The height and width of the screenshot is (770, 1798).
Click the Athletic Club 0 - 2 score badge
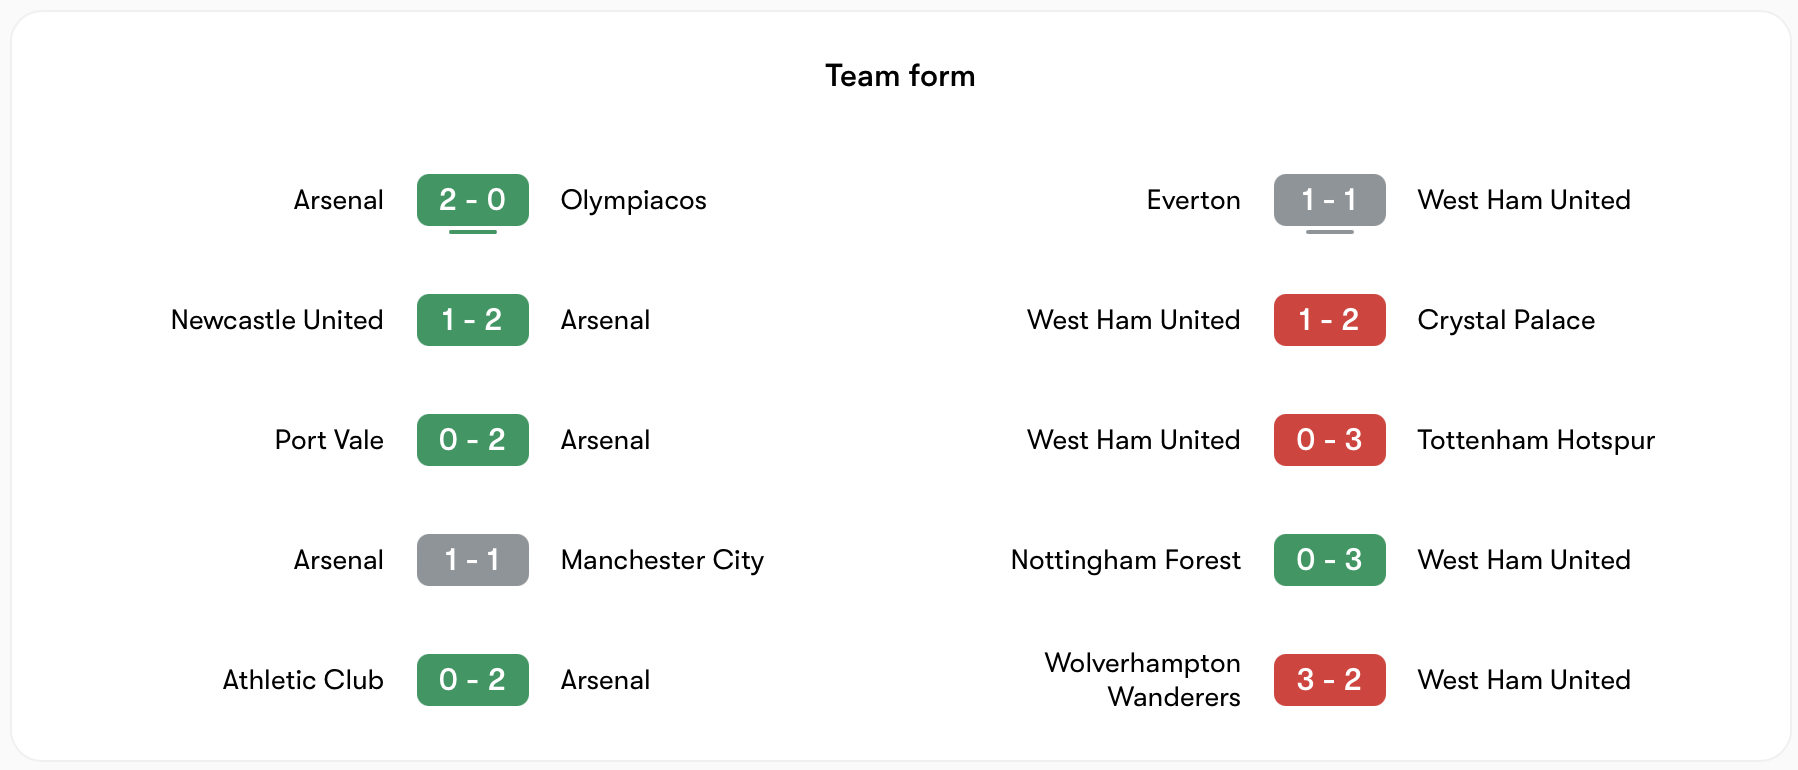[x=472, y=680]
